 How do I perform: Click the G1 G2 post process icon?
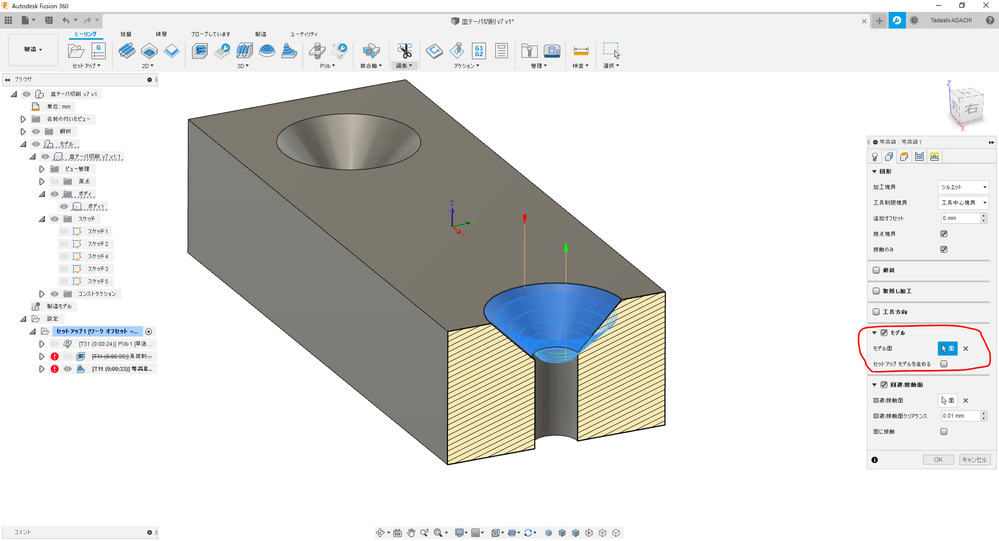click(x=478, y=51)
